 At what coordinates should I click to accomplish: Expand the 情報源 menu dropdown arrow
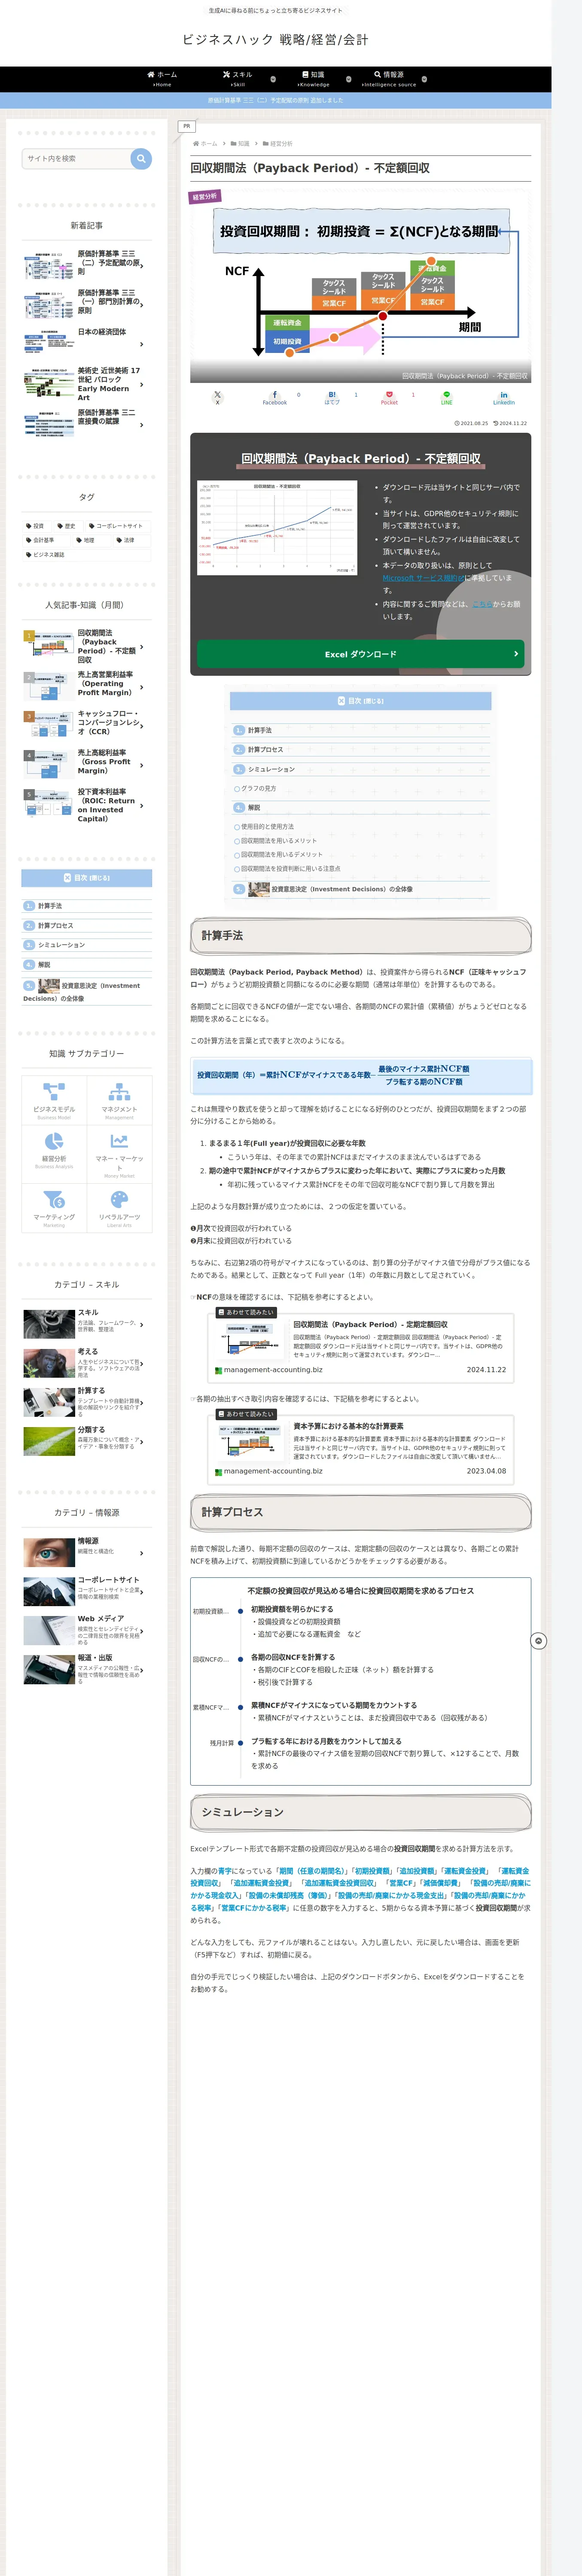coord(424,79)
